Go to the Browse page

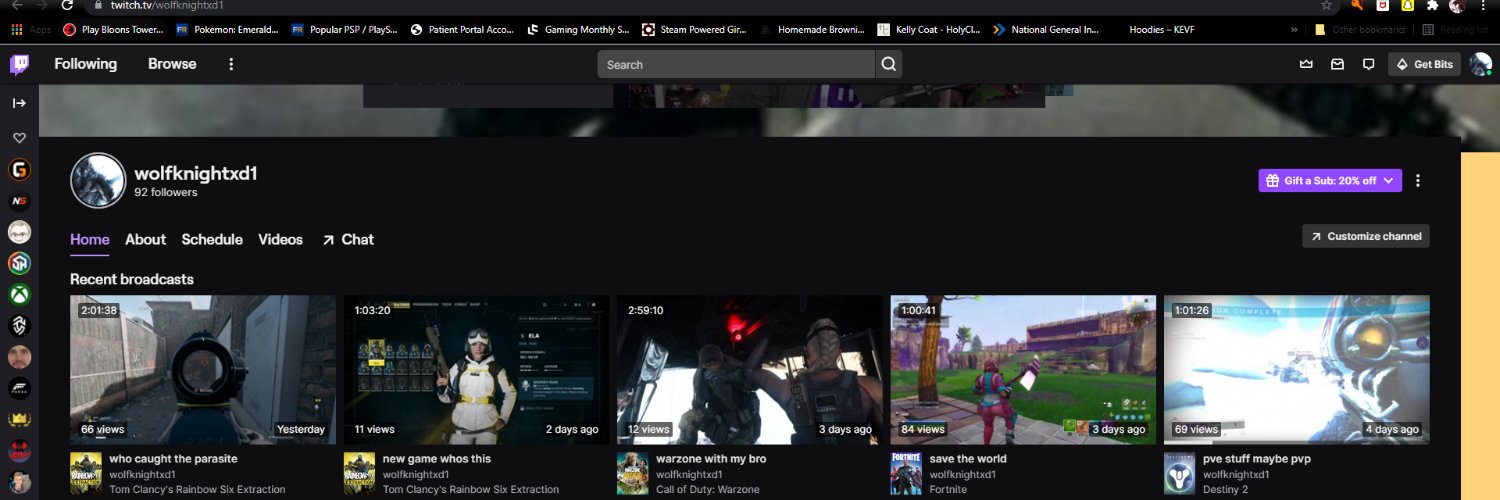[172, 64]
